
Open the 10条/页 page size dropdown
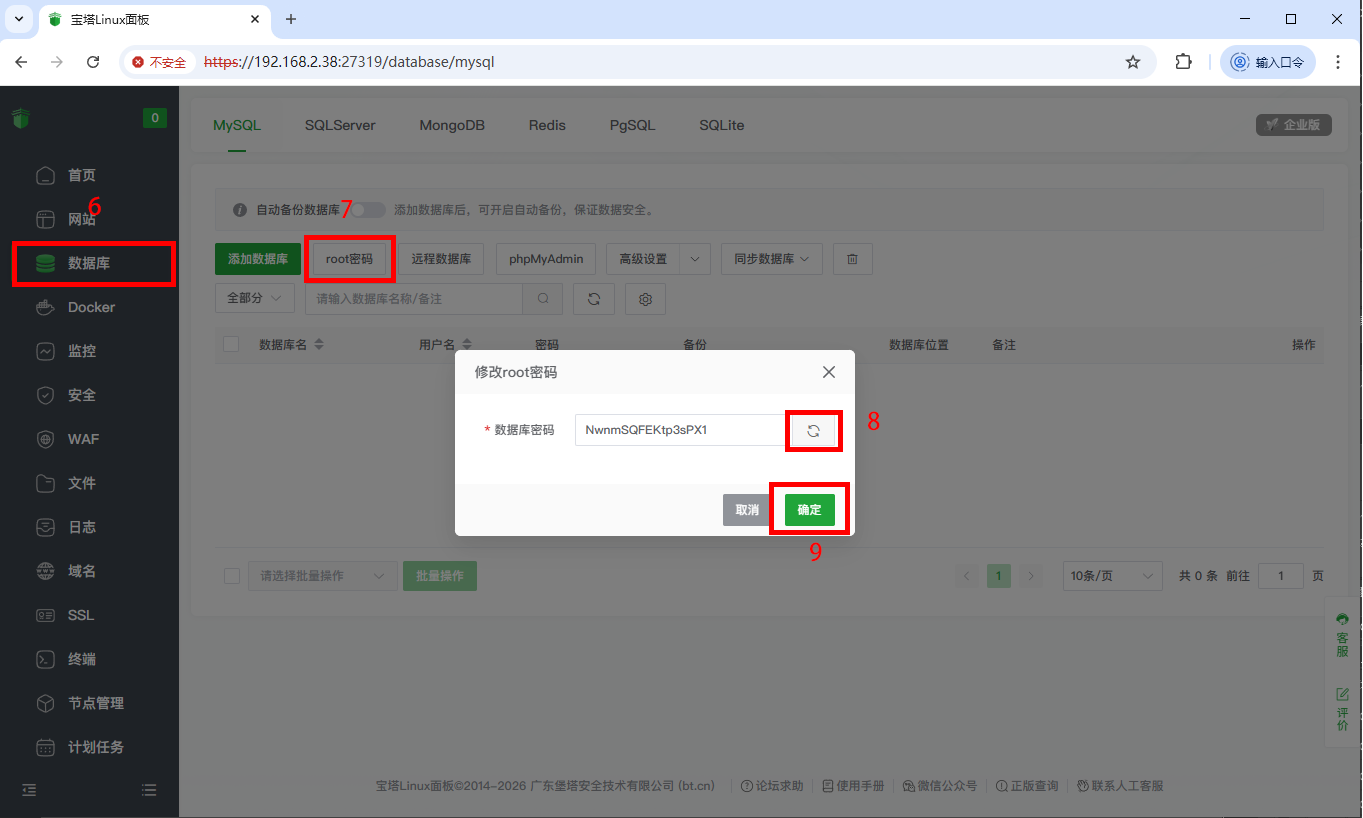point(1111,576)
